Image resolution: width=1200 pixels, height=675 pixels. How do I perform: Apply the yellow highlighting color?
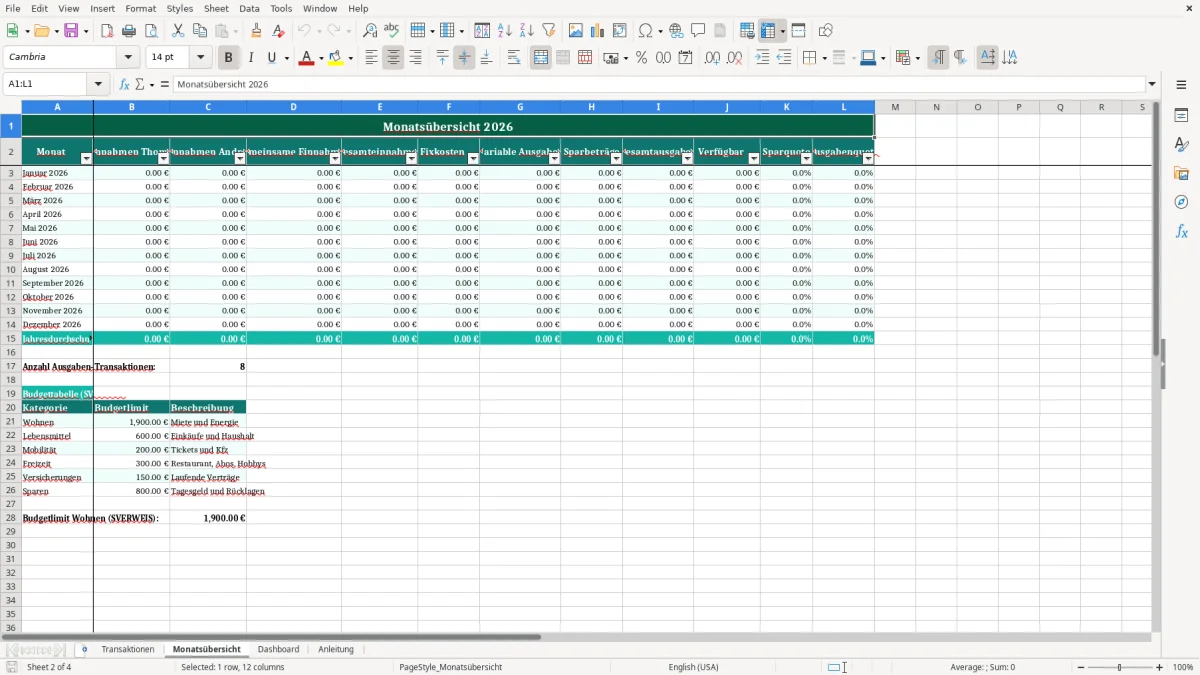coord(336,58)
